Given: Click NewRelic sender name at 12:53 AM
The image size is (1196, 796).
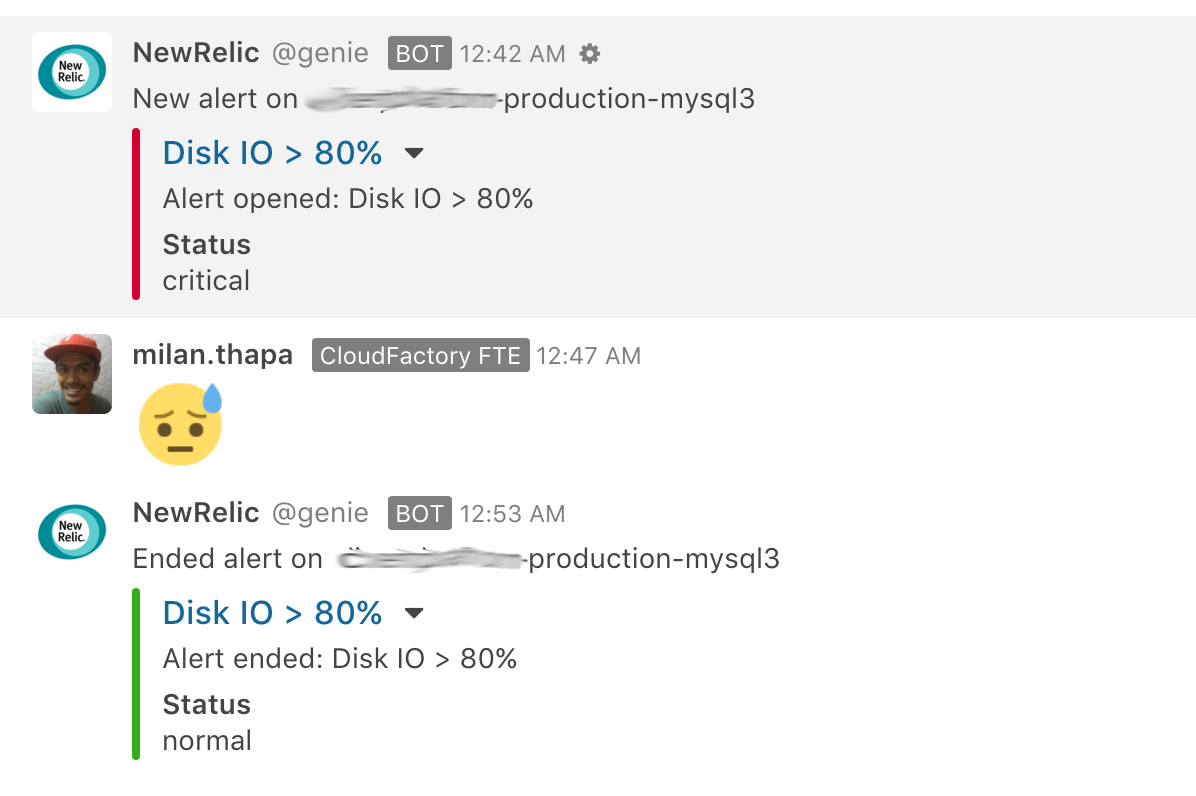Looking at the screenshot, I should tap(196, 512).
